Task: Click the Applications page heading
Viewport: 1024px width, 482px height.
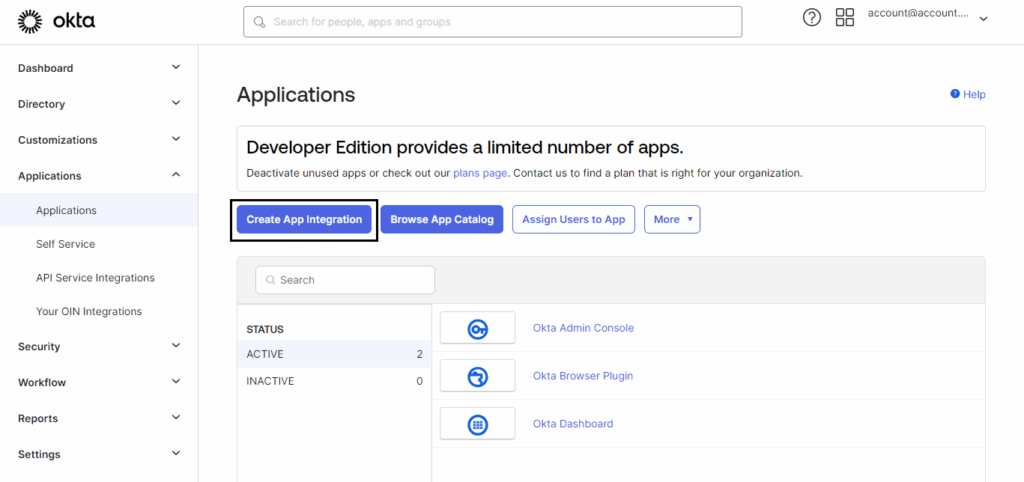Action: 296,95
